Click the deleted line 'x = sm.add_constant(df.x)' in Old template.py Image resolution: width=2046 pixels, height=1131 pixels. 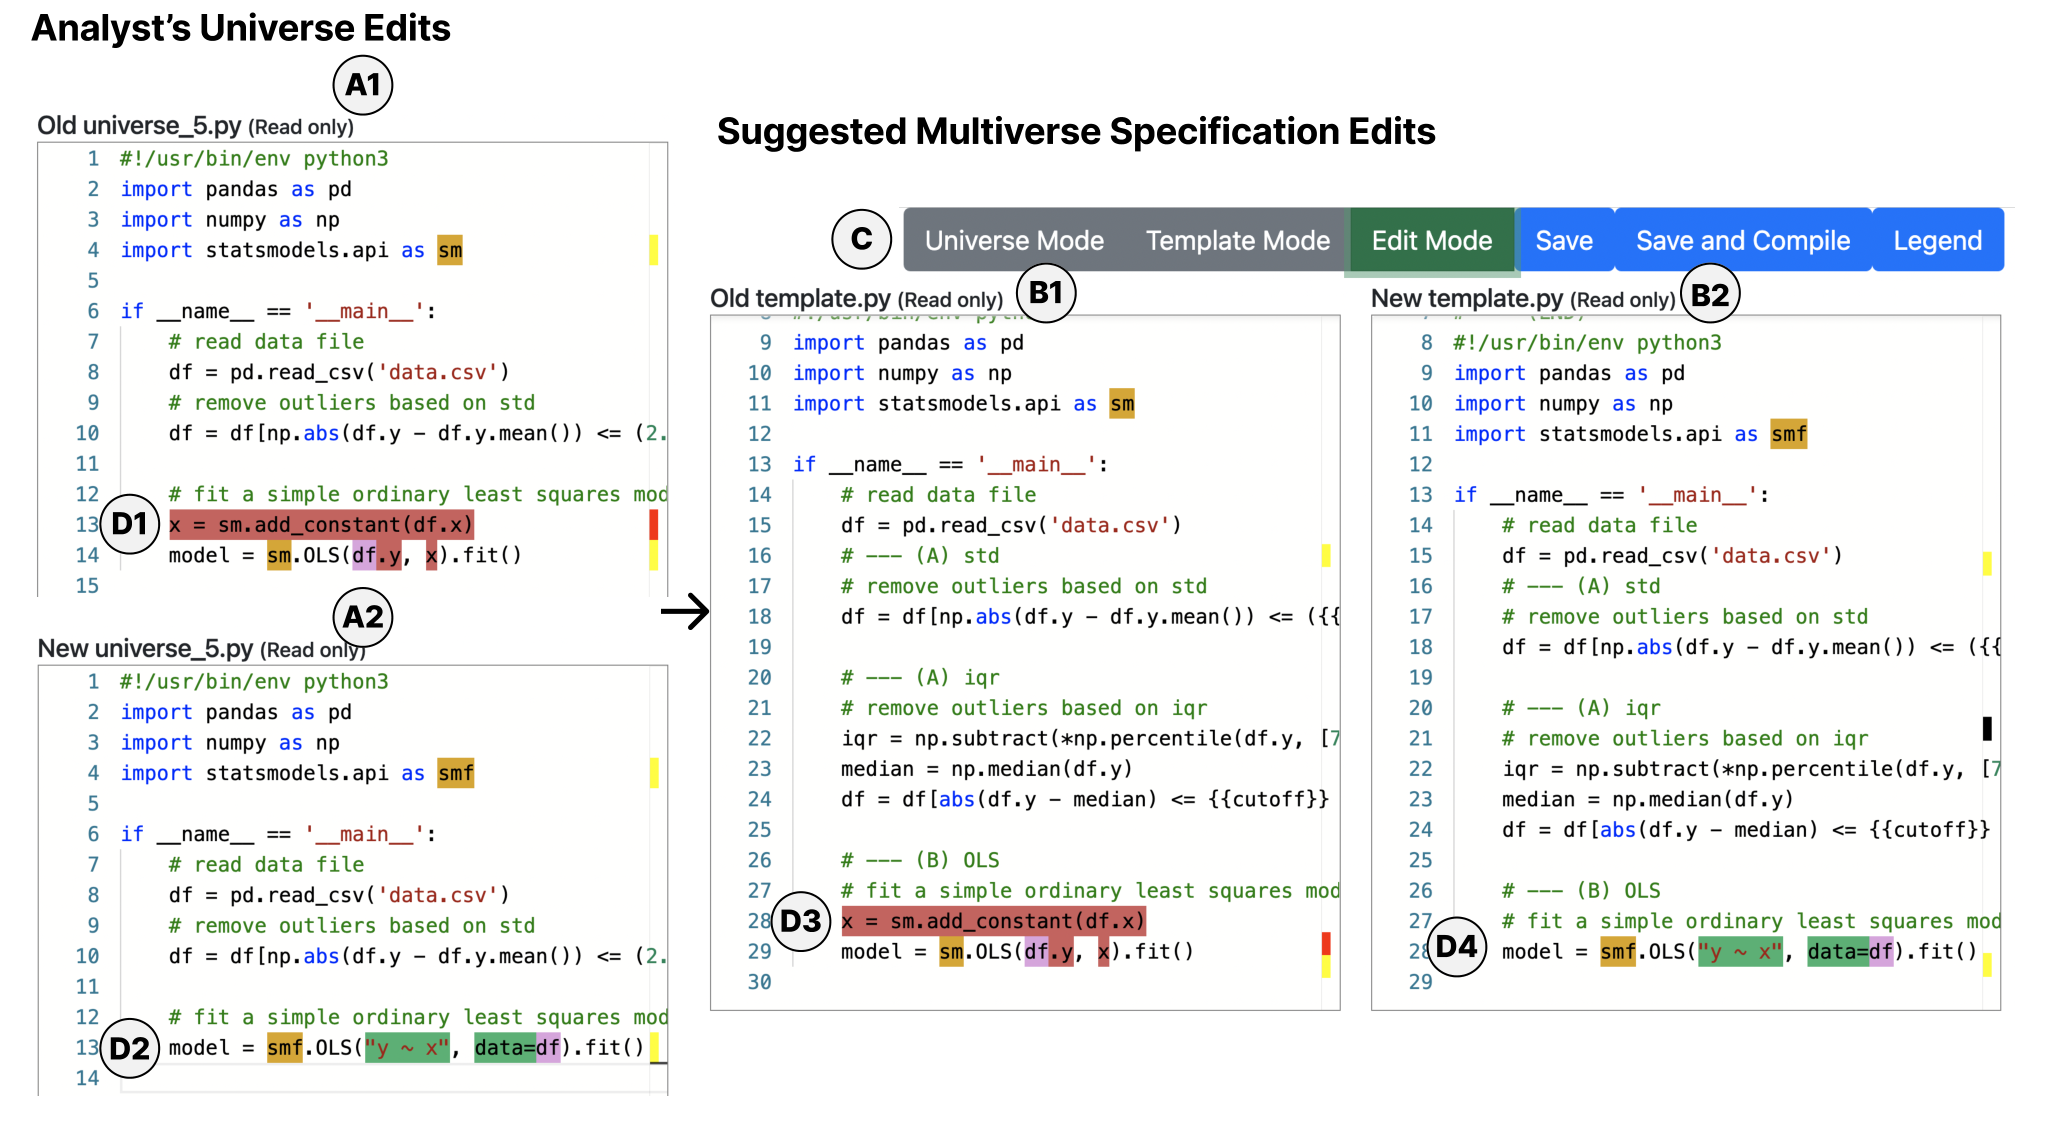pos(993,921)
